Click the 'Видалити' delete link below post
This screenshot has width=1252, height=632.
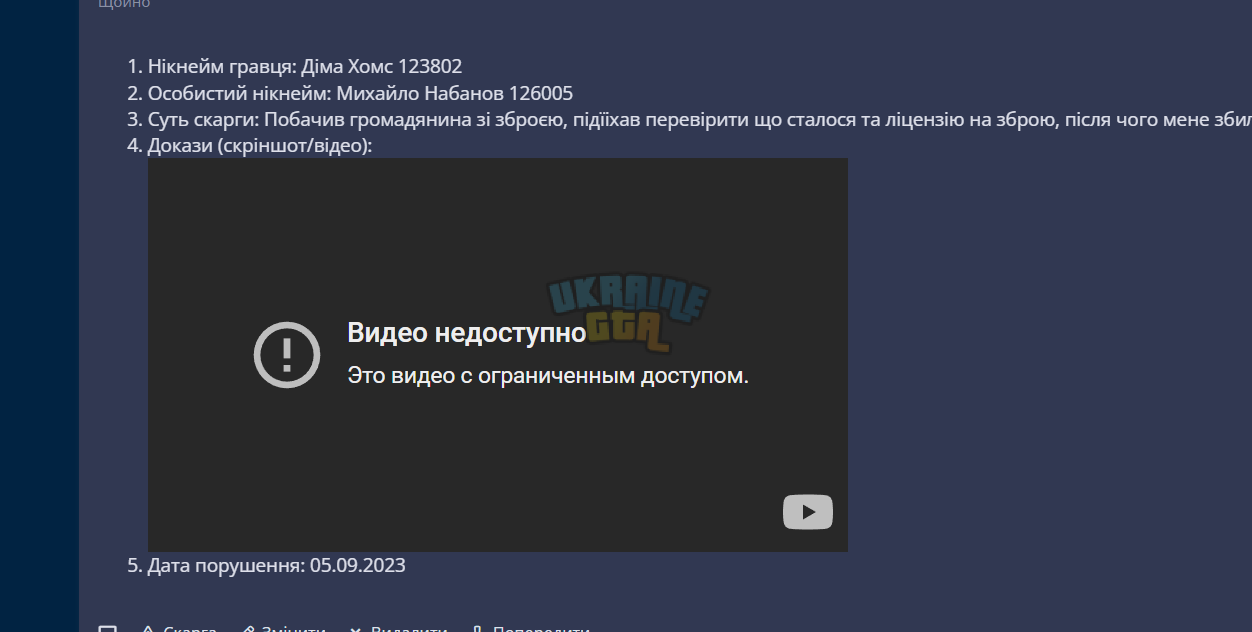398,628
